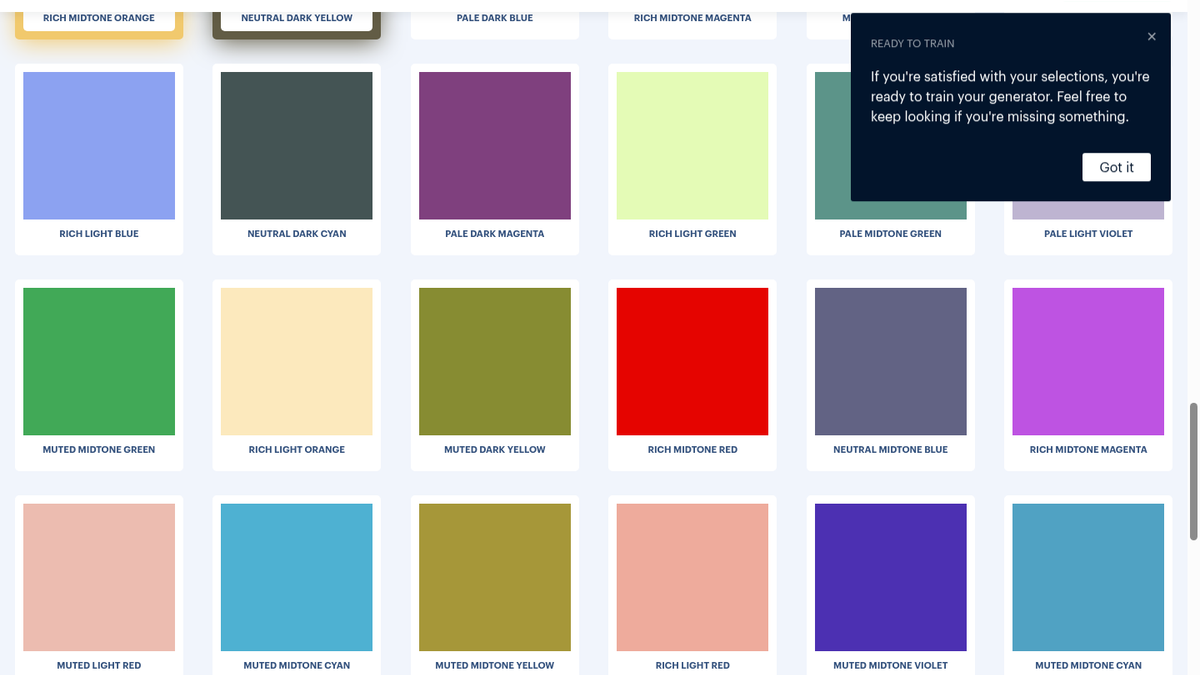Select the purple Rich Midtone Magenta swatch
This screenshot has height=675, width=1200.
point(1089,375)
